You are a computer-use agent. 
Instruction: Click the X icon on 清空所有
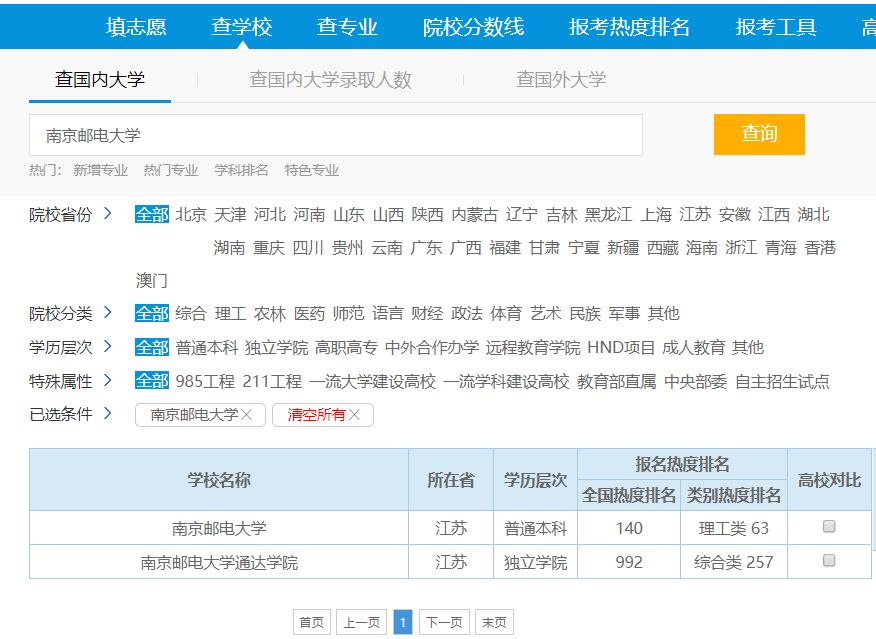tap(354, 415)
